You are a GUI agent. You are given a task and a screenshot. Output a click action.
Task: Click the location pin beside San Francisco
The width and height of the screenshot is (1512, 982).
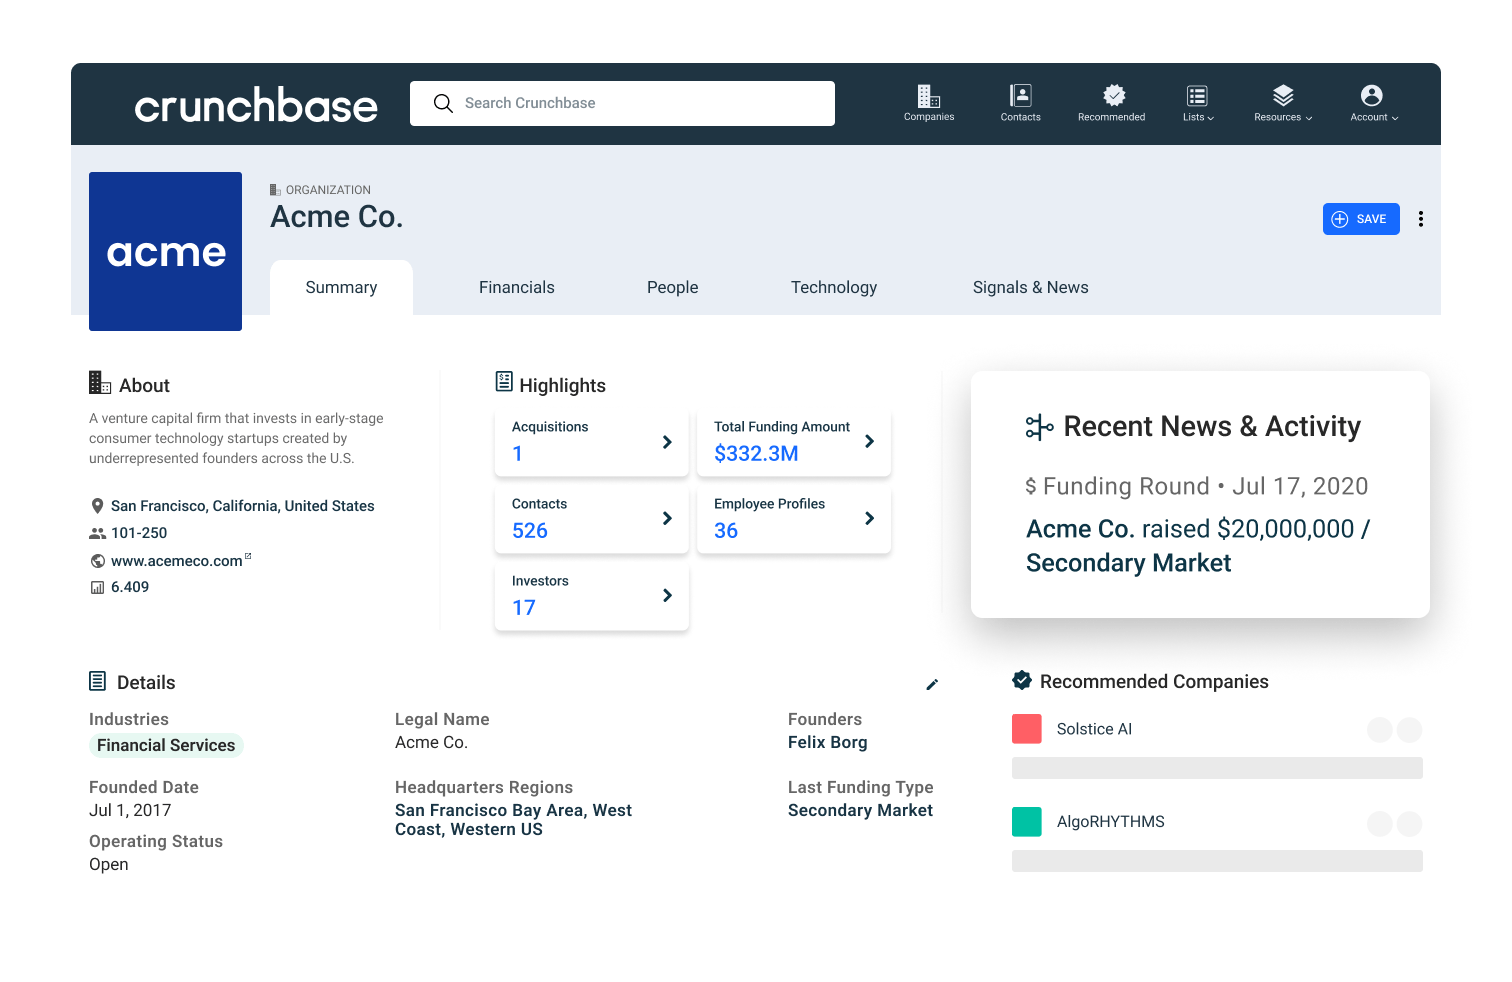pyautogui.click(x=97, y=505)
